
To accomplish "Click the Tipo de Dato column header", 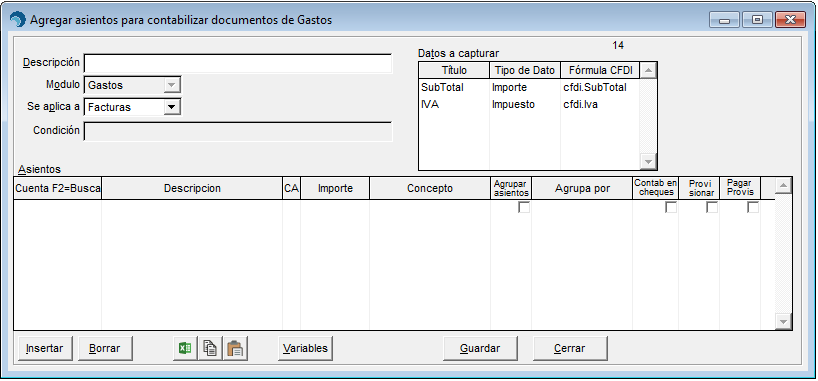I will click(525, 70).
